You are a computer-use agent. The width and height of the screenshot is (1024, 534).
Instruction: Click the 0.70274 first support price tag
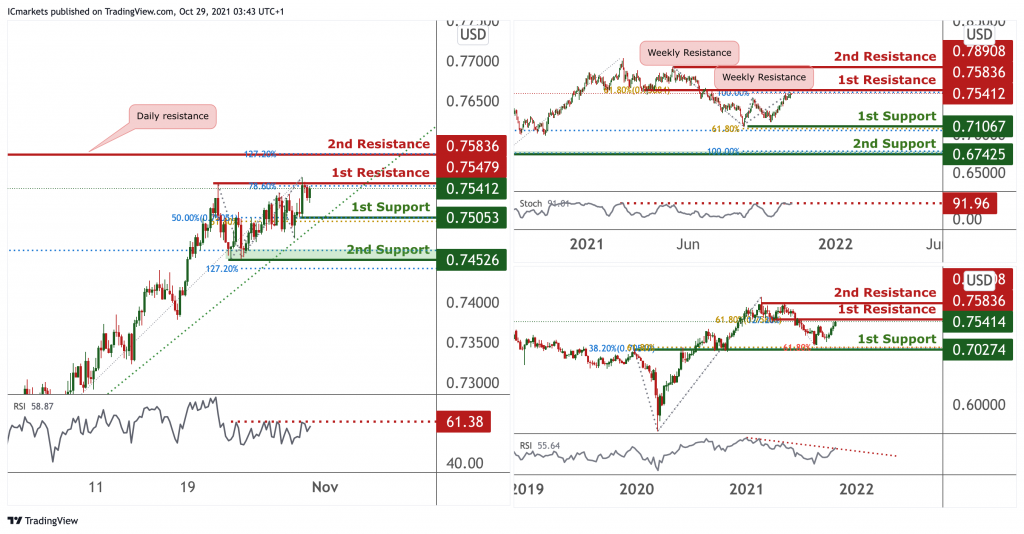click(979, 349)
